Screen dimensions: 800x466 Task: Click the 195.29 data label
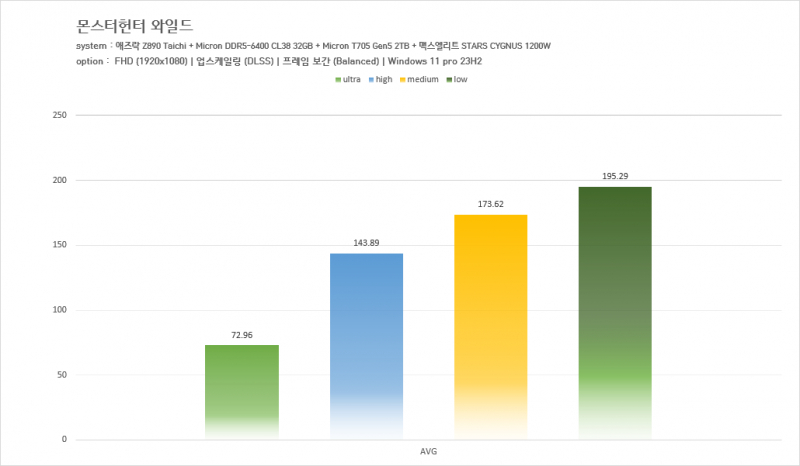(615, 176)
